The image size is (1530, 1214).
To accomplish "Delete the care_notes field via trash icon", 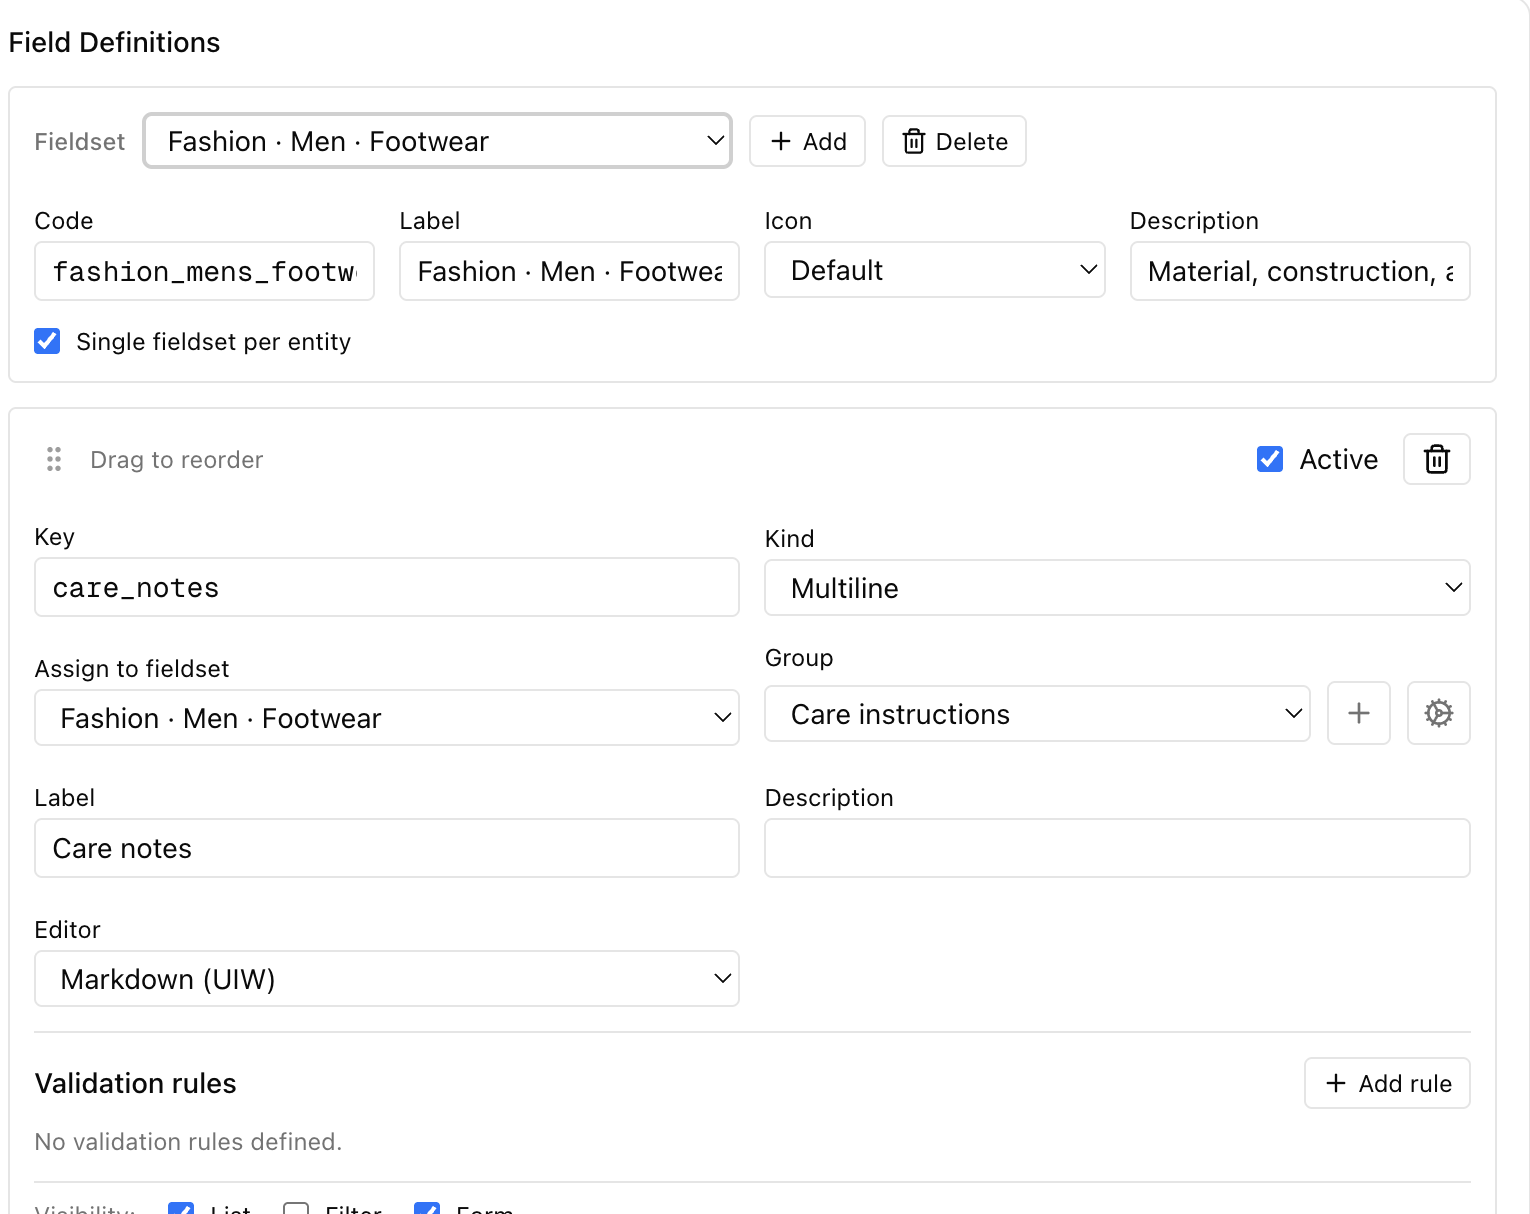I will pyautogui.click(x=1436, y=459).
